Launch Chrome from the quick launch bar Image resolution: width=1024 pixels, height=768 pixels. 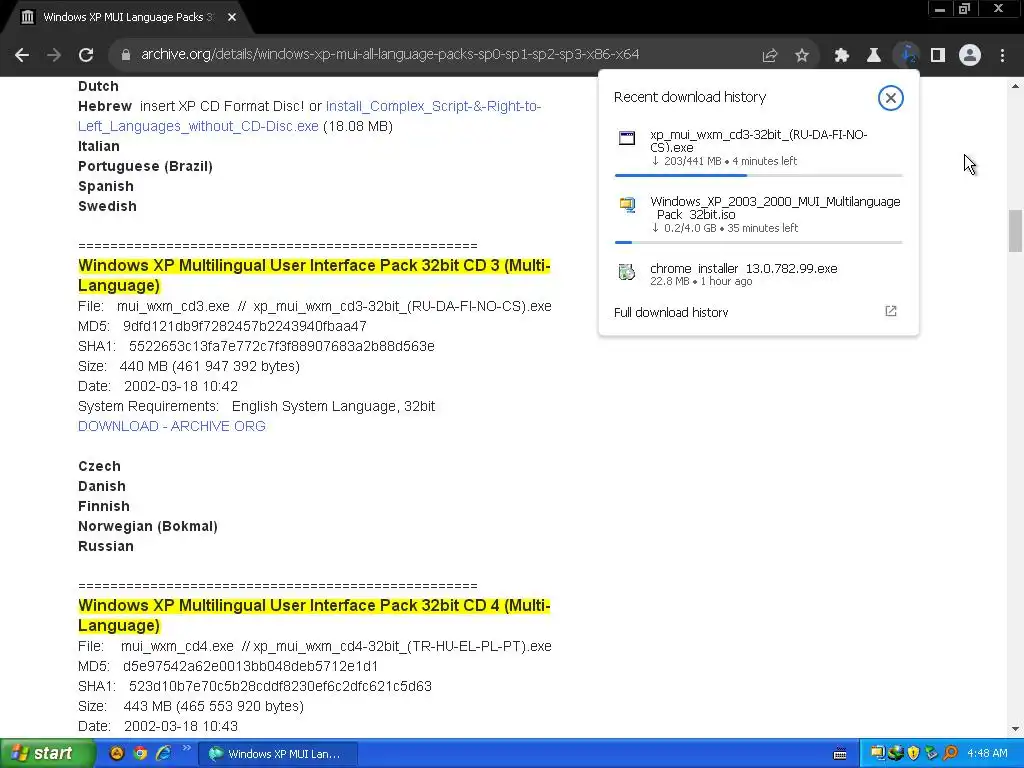140,753
